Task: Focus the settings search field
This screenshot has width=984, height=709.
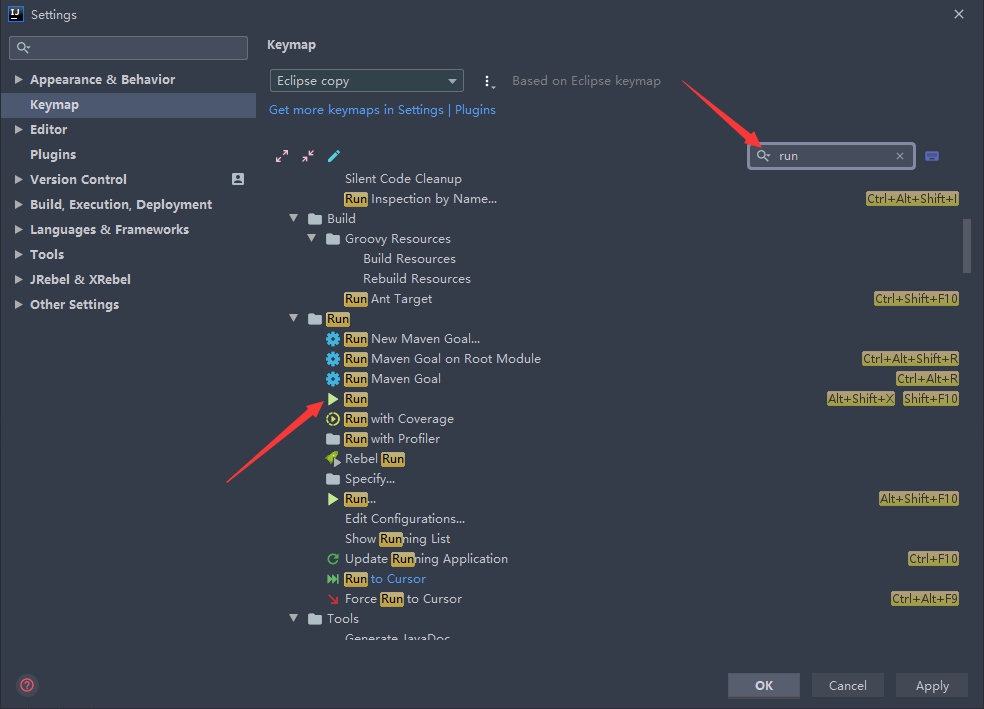Action: [x=129, y=48]
